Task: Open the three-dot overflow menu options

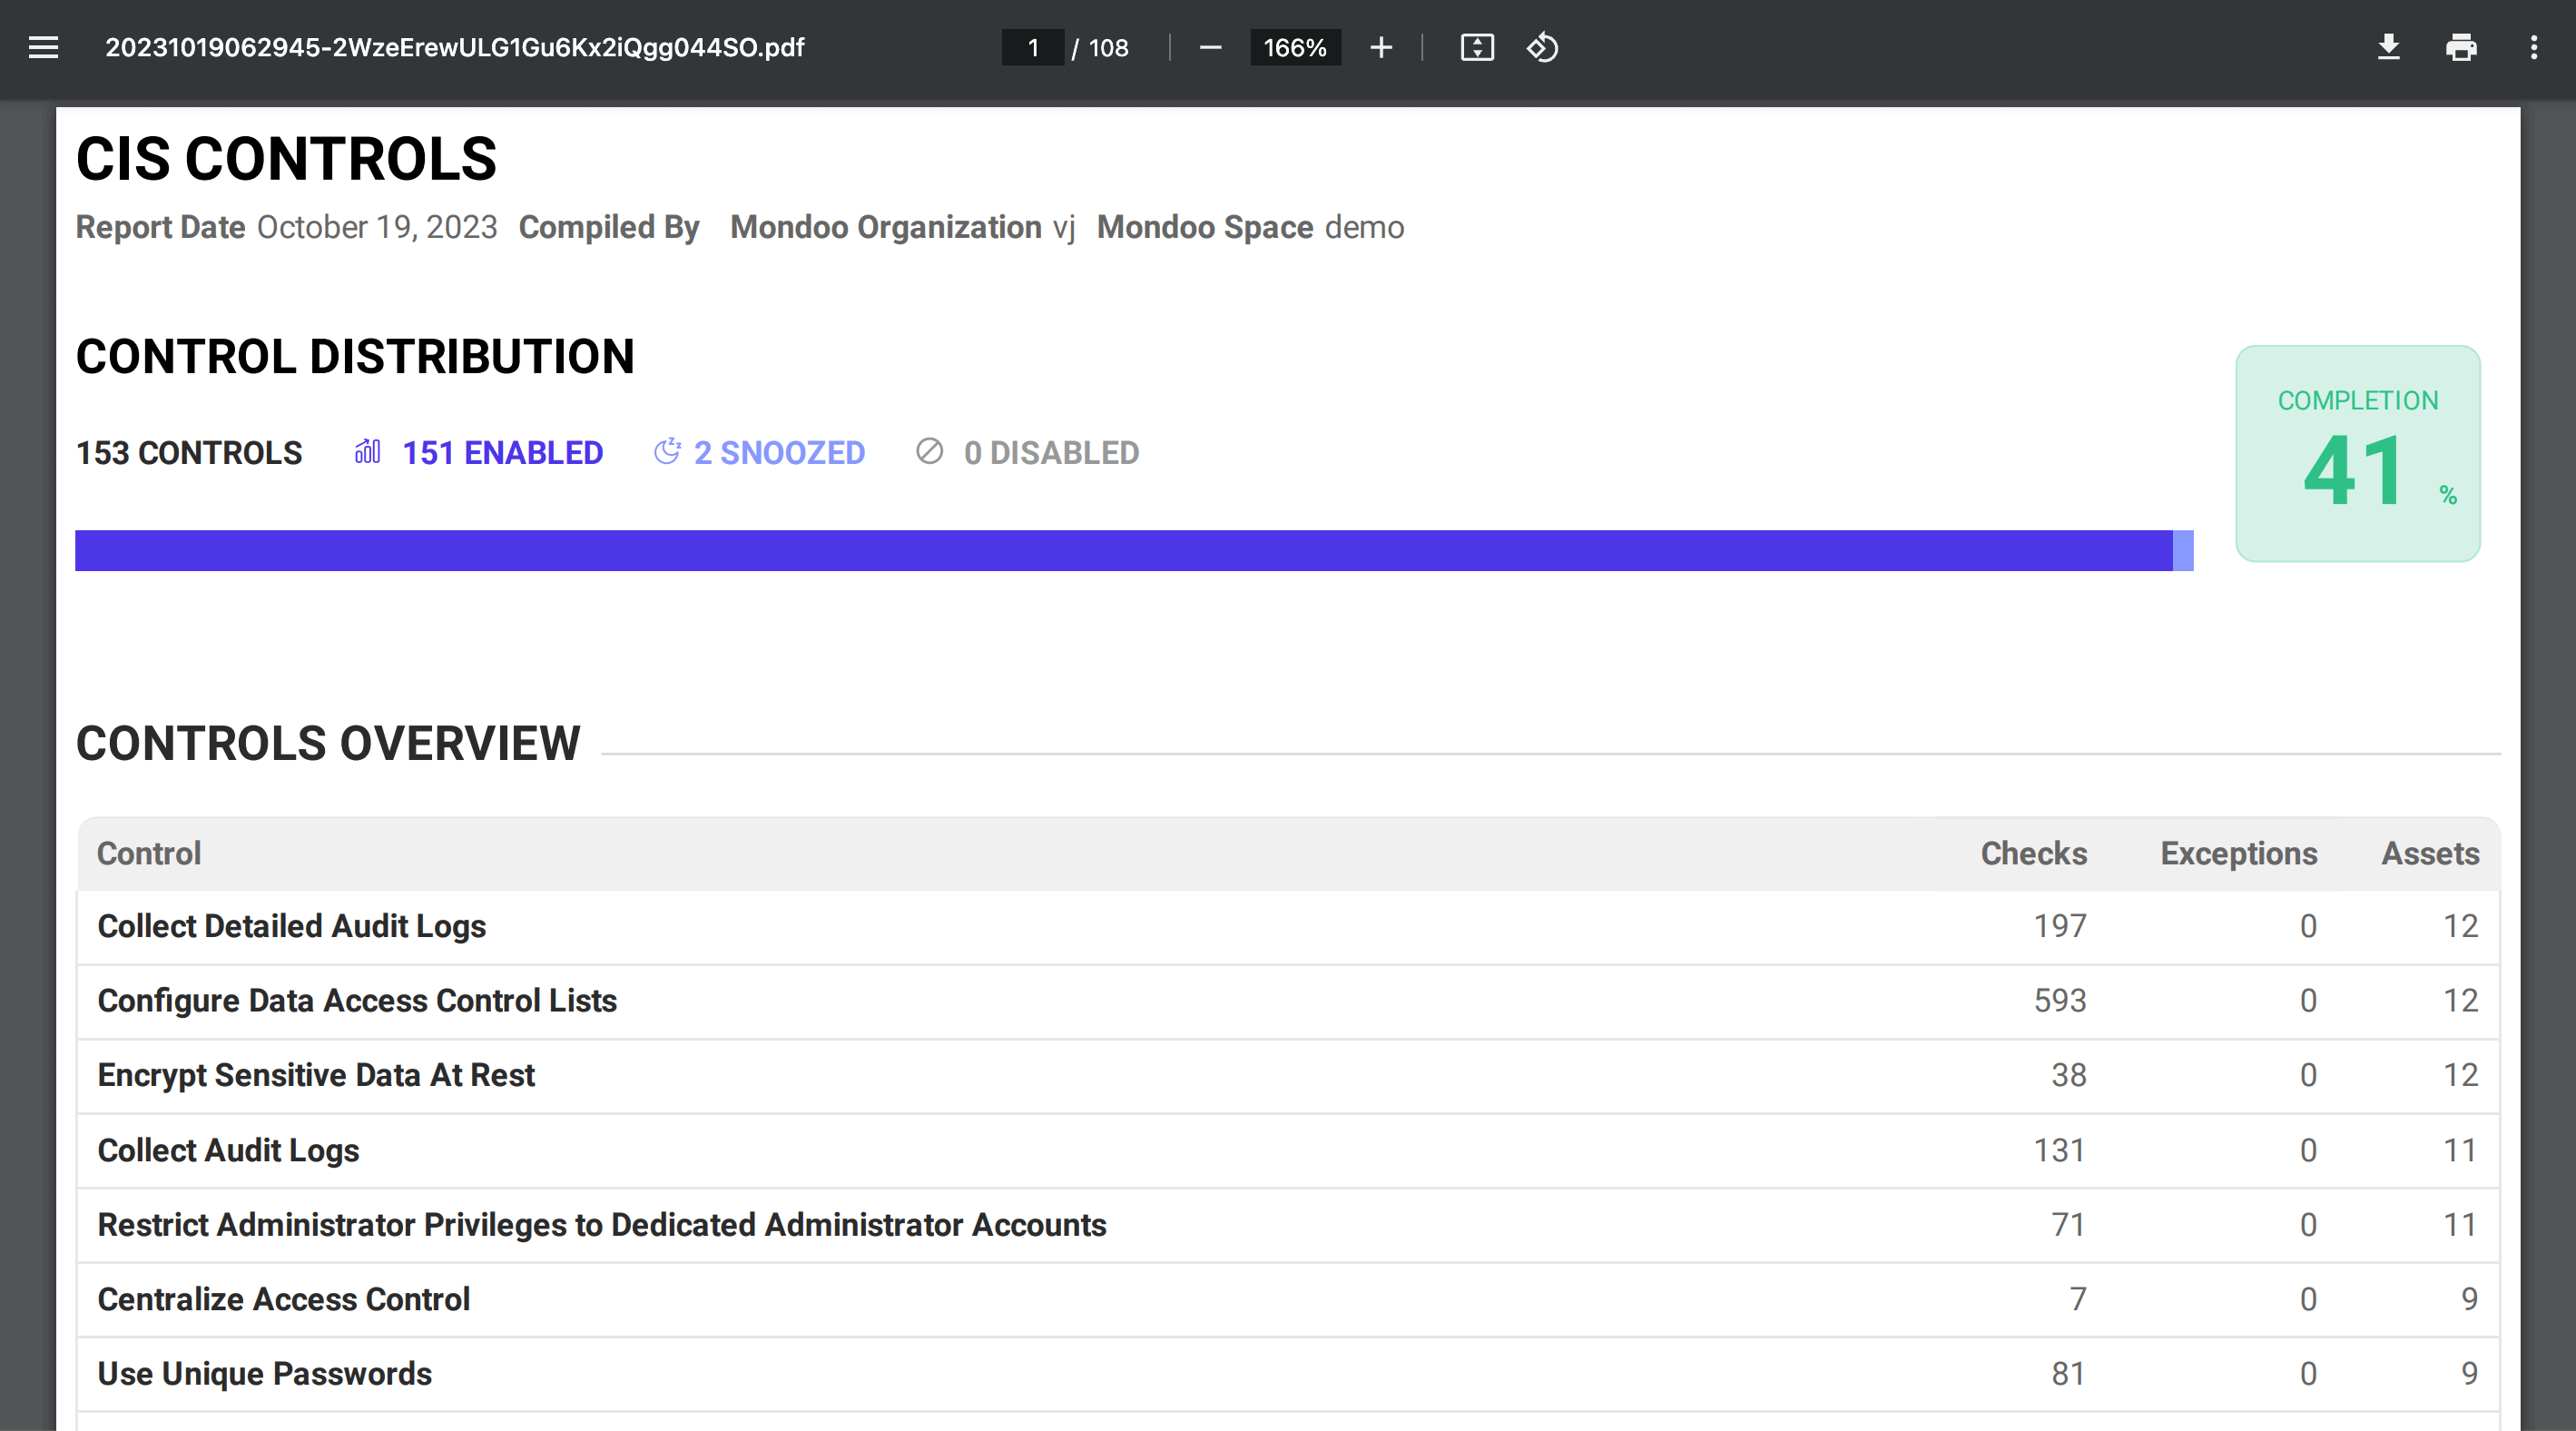Action: (x=2533, y=47)
